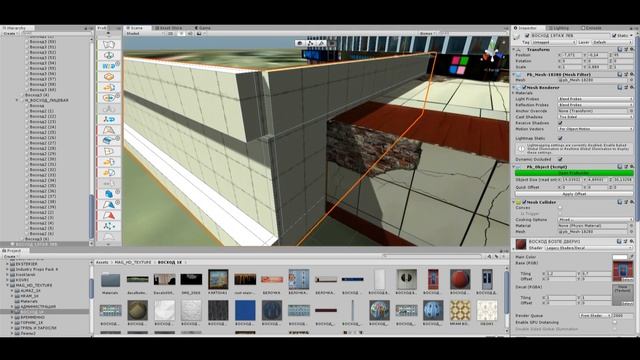Open Pb_Object script gear menu
This screenshot has width=640, height=360.
point(631,167)
